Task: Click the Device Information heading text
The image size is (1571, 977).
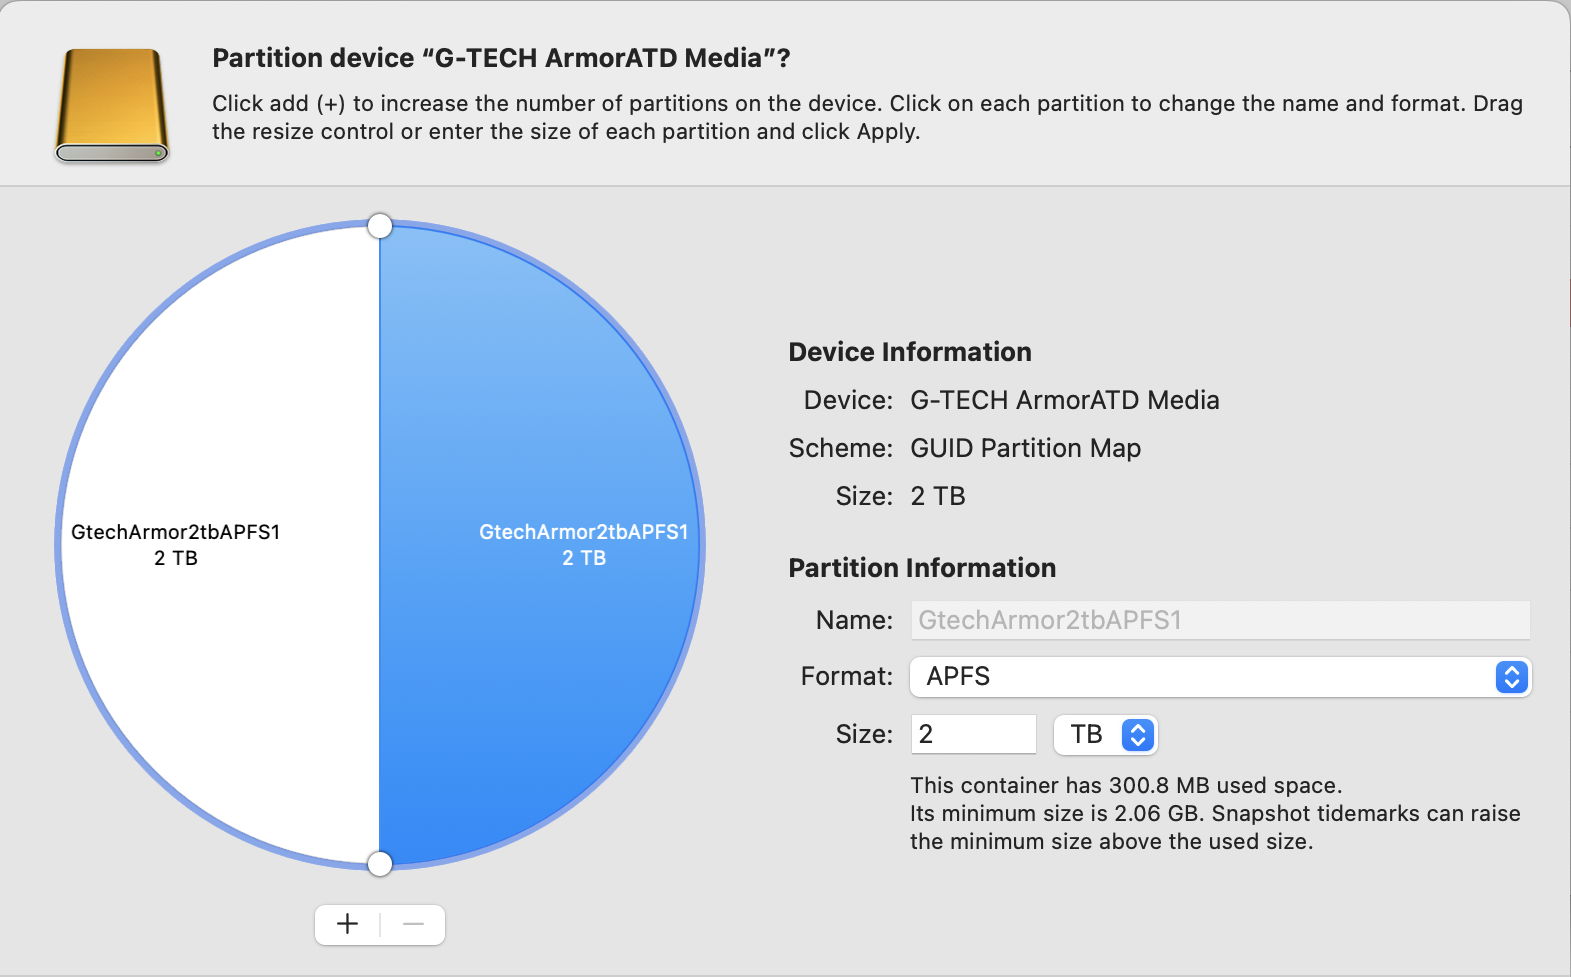Action: (x=910, y=351)
